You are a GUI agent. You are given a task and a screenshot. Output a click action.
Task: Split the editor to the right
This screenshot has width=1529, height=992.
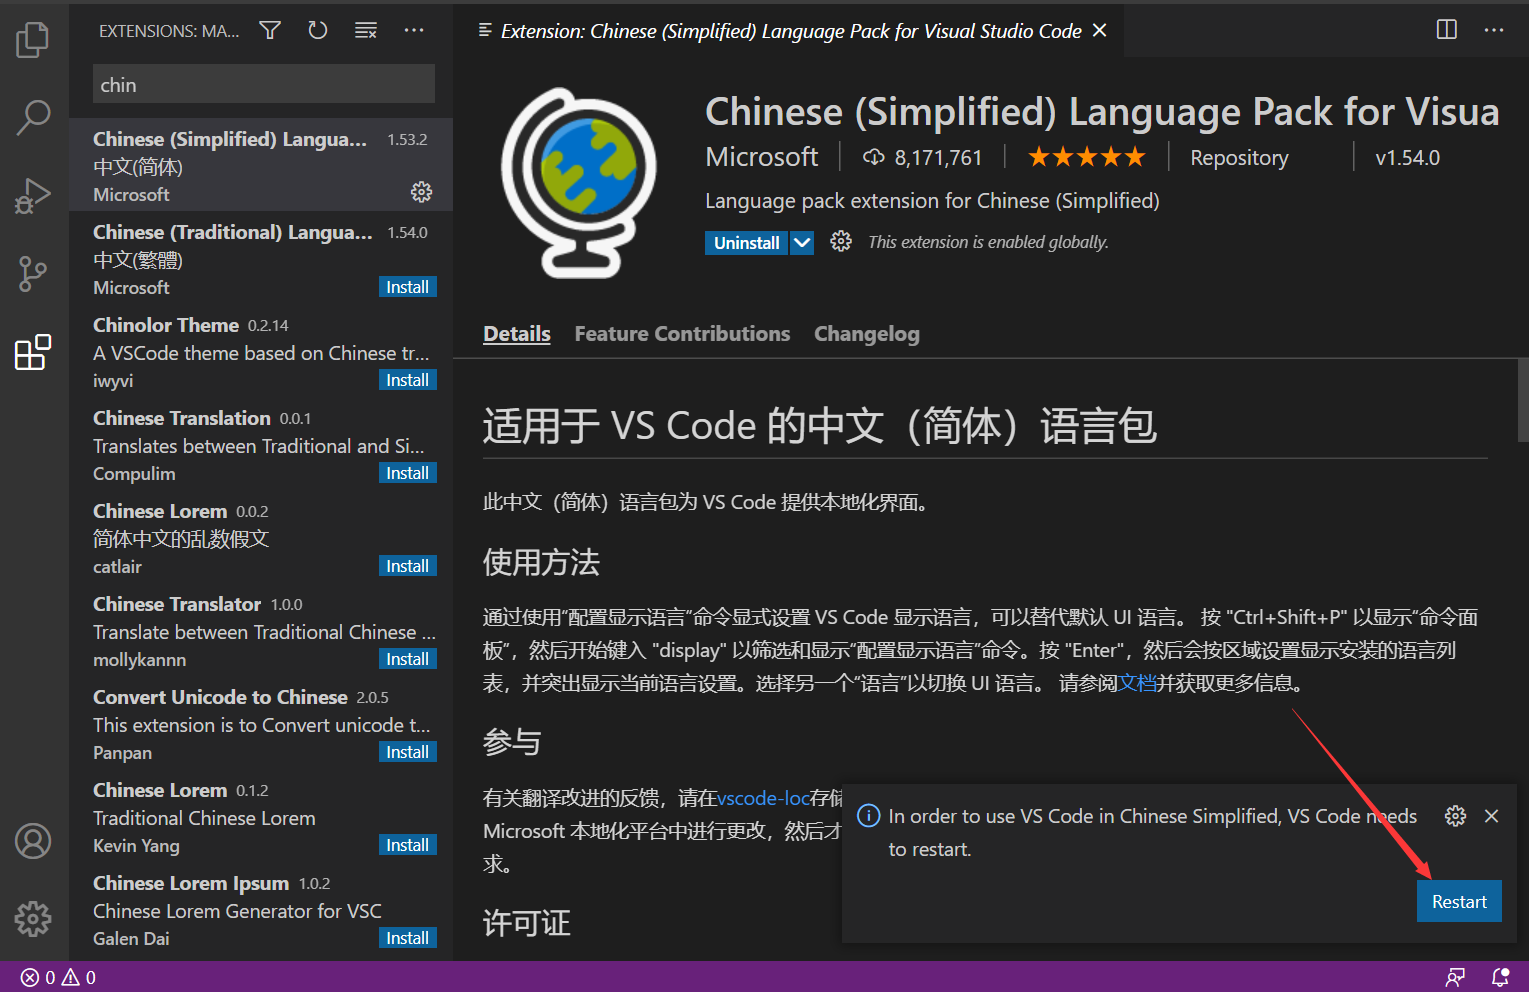coord(1447,30)
